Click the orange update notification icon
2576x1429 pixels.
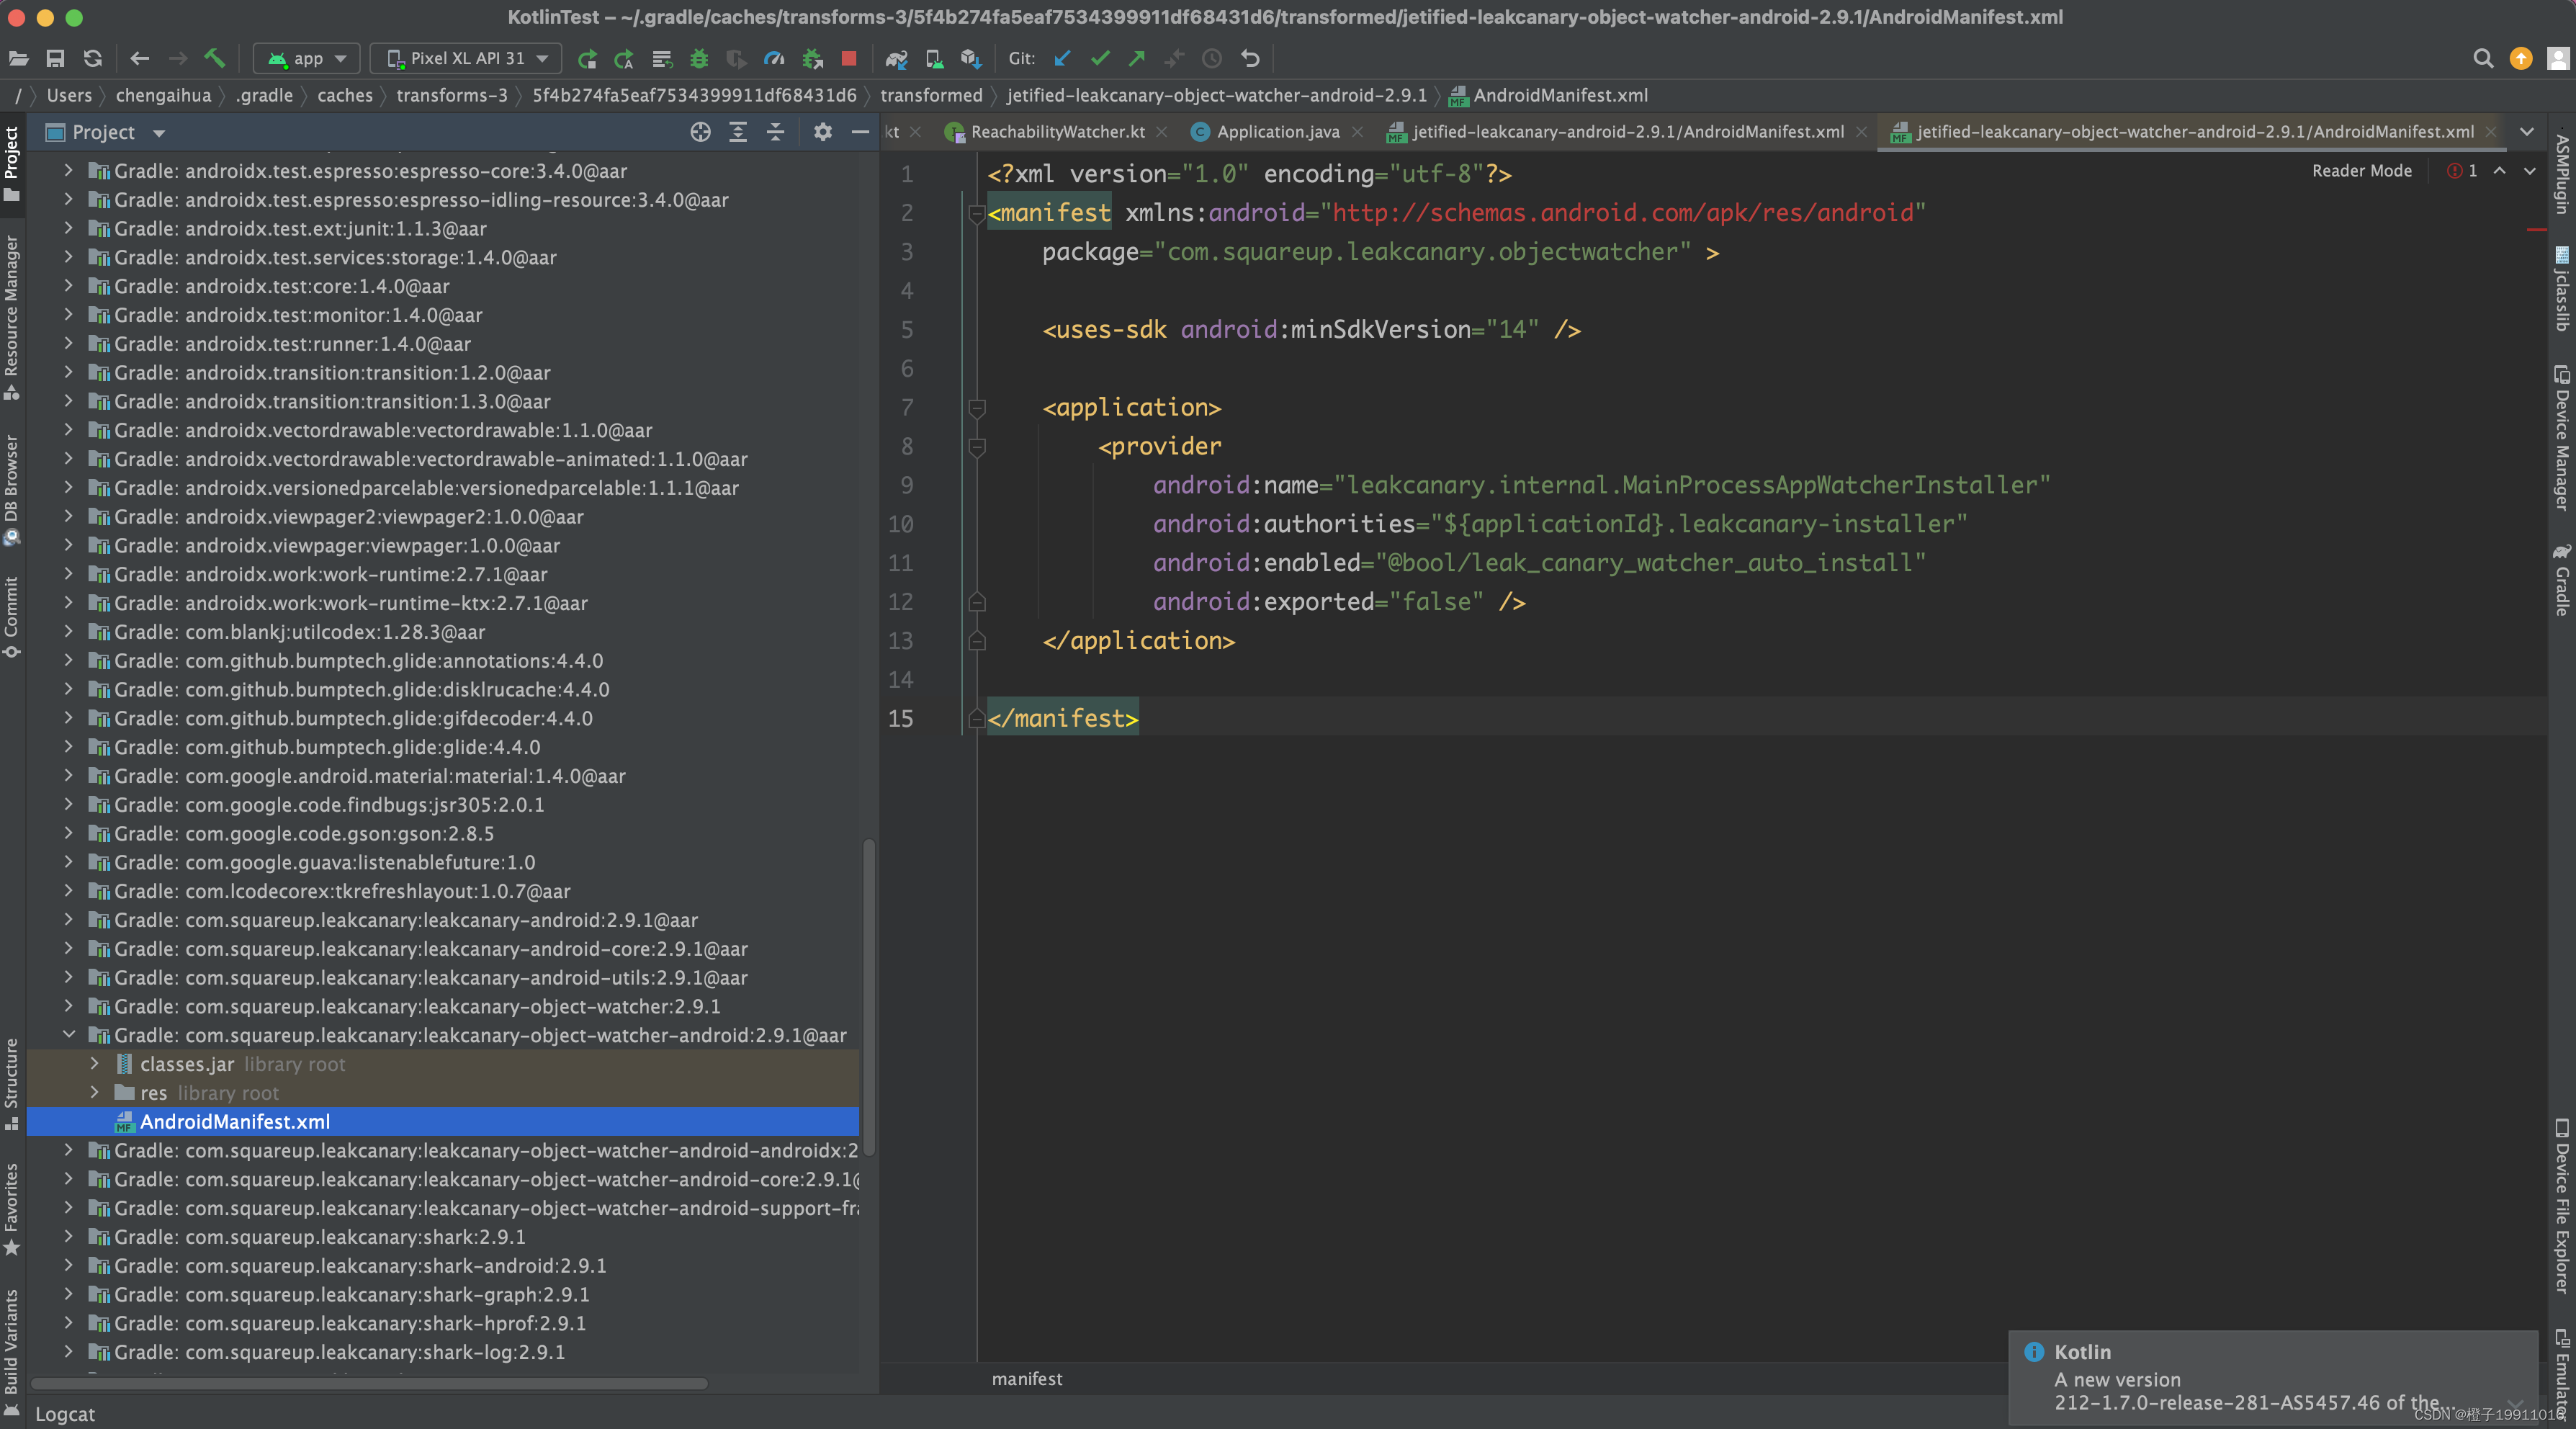[x=2520, y=59]
